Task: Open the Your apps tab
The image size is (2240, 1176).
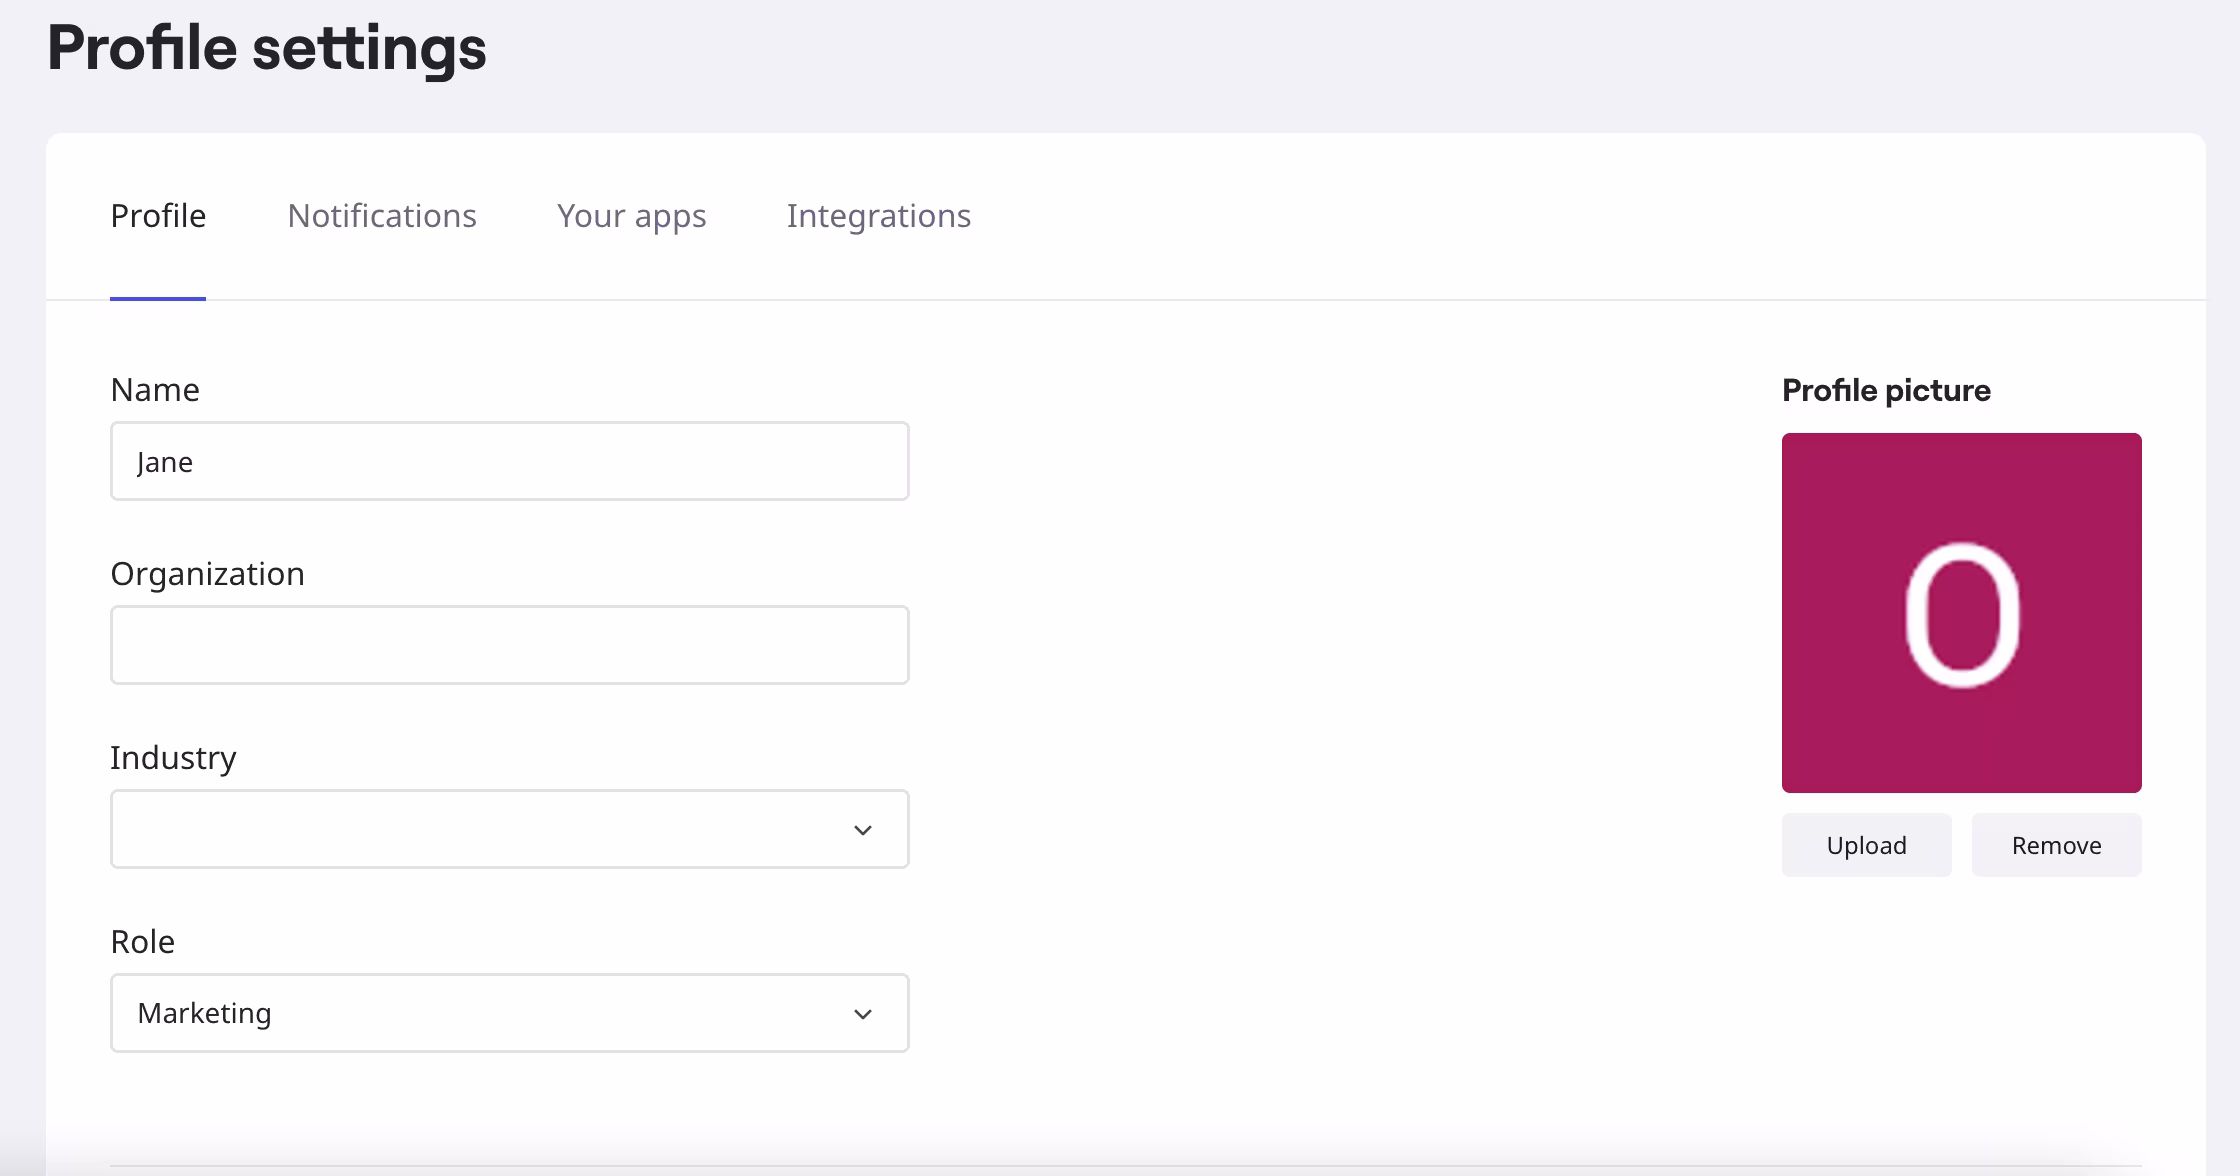Action: pyautogui.click(x=631, y=216)
